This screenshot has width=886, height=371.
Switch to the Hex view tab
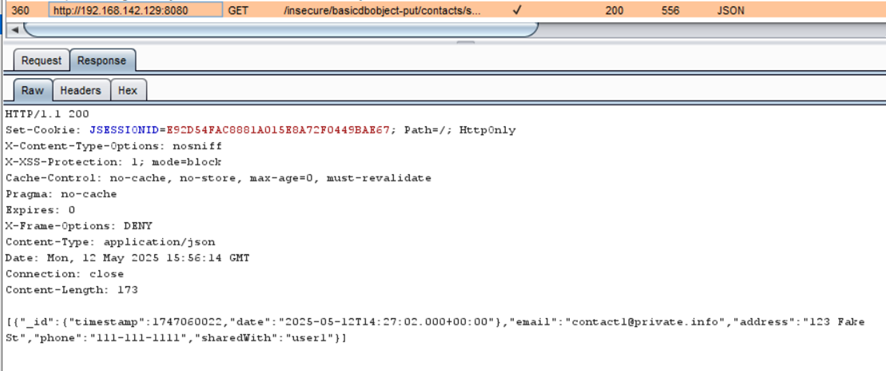click(128, 90)
